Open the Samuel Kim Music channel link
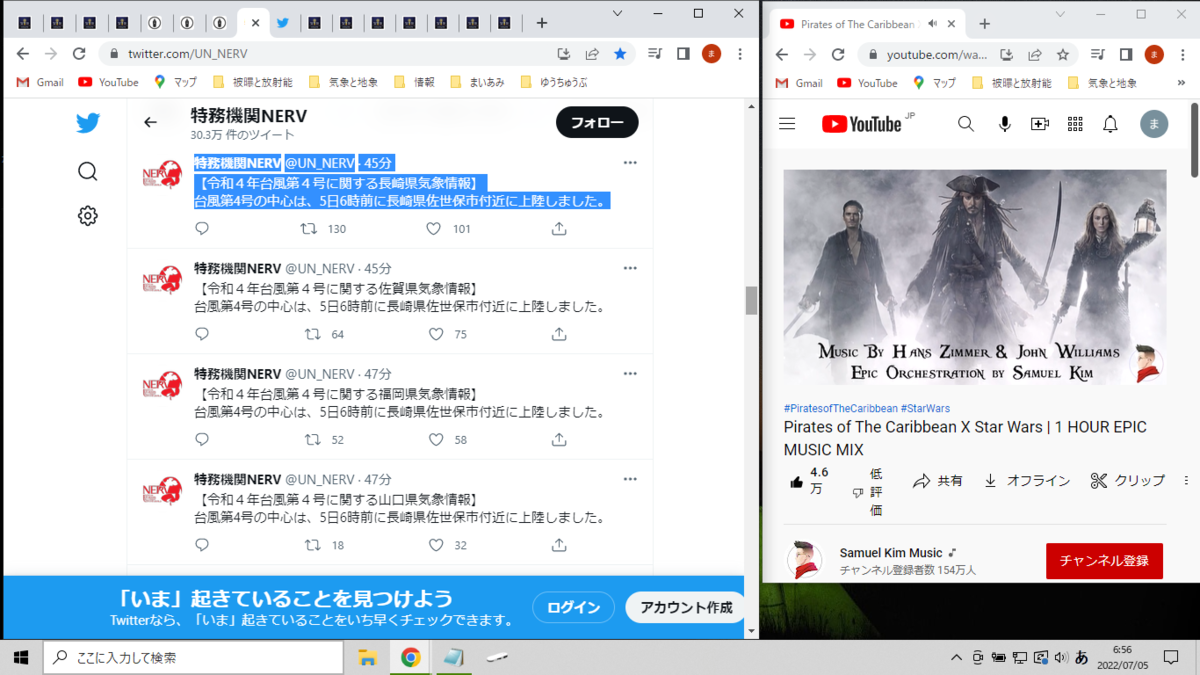 891,552
